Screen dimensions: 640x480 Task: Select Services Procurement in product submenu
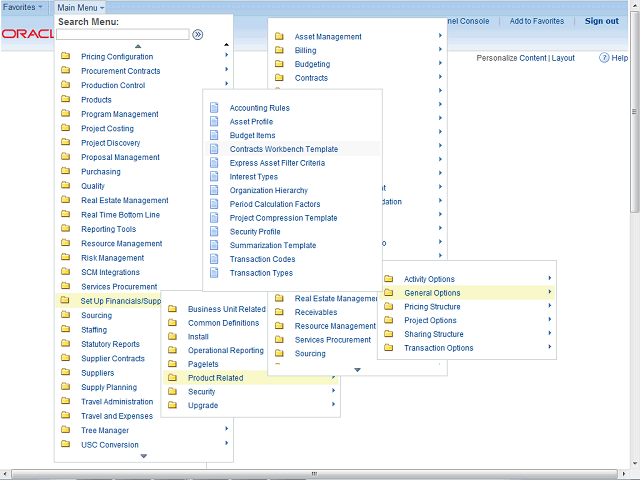[x=333, y=340]
